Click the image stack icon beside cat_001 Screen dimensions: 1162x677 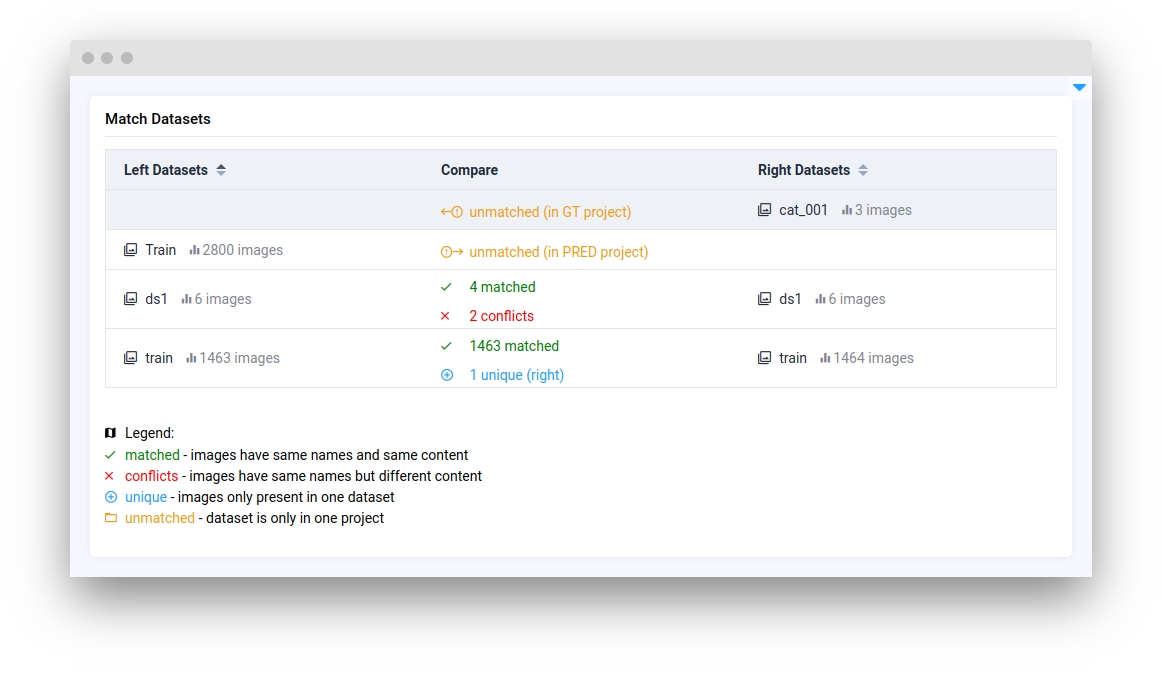(765, 211)
